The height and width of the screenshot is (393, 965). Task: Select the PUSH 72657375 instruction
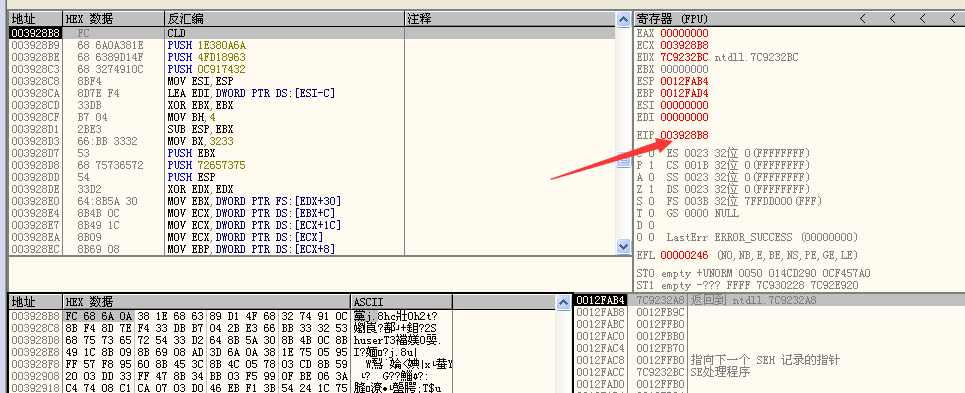tap(312, 165)
